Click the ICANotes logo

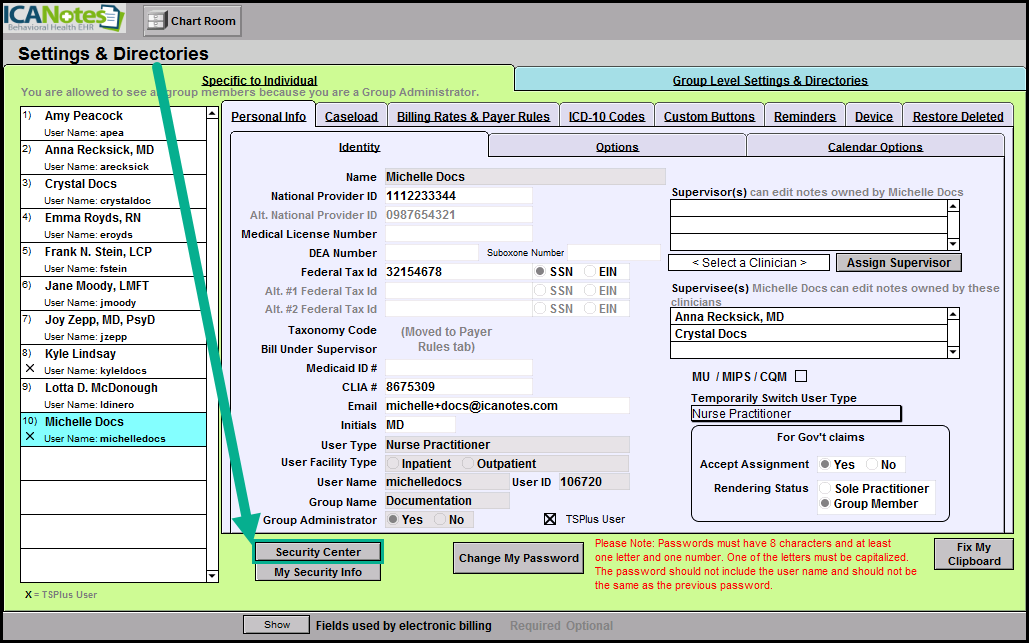(x=63, y=18)
